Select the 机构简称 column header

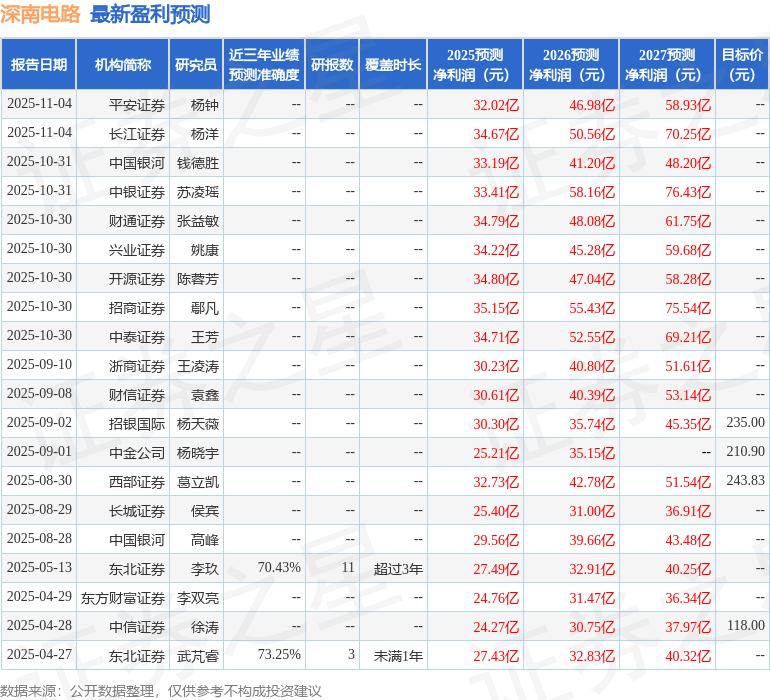tap(123, 65)
